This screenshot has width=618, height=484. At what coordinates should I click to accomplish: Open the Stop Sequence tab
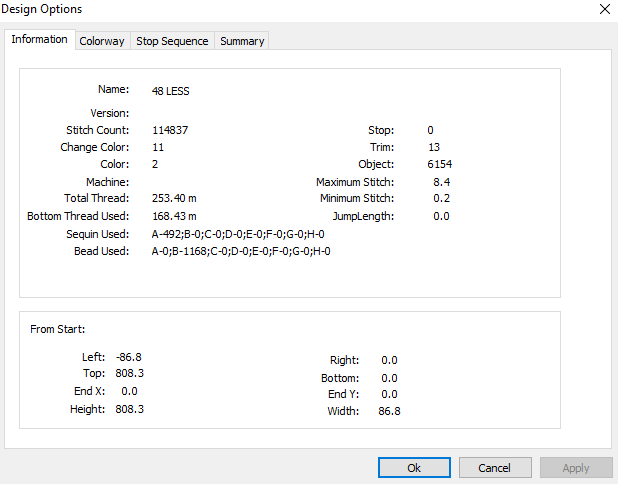[172, 41]
